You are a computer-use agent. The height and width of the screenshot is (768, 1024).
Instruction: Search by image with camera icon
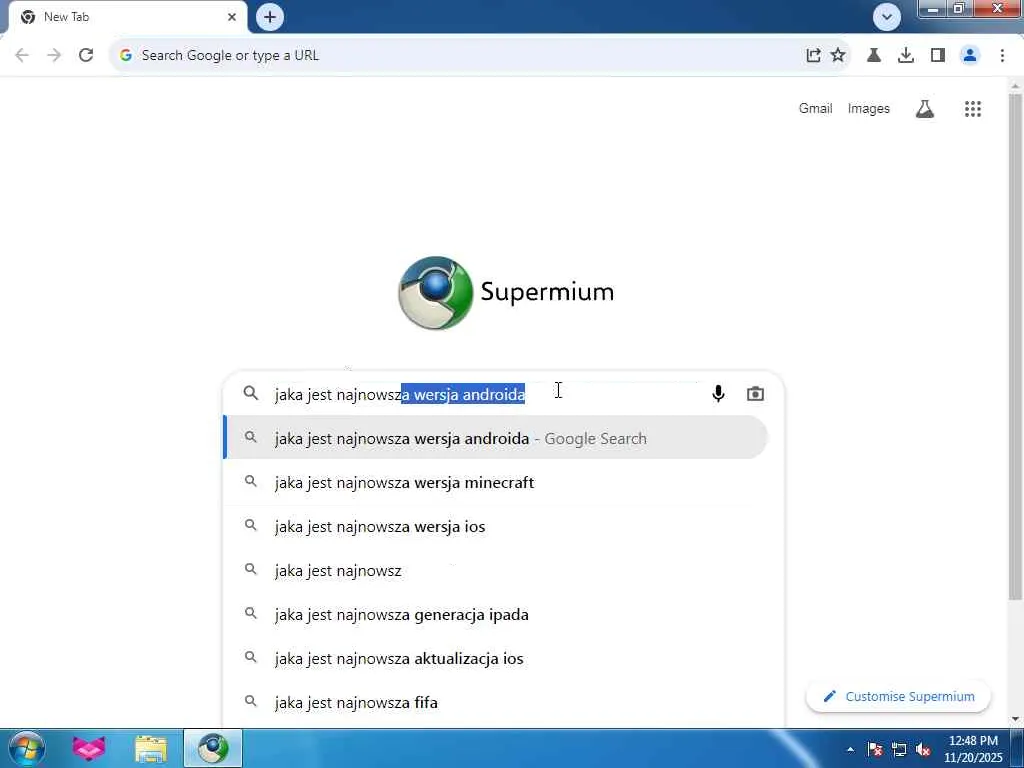(x=755, y=394)
